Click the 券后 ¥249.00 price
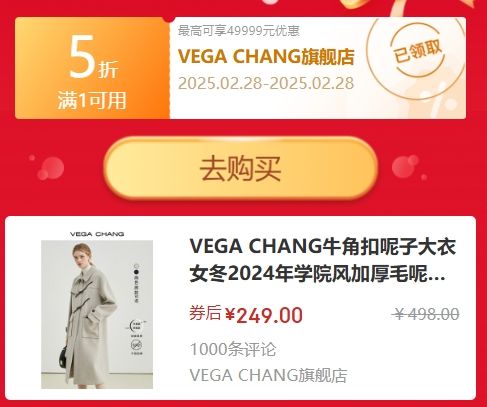This screenshot has width=487, height=407. pyautogui.click(x=246, y=314)
